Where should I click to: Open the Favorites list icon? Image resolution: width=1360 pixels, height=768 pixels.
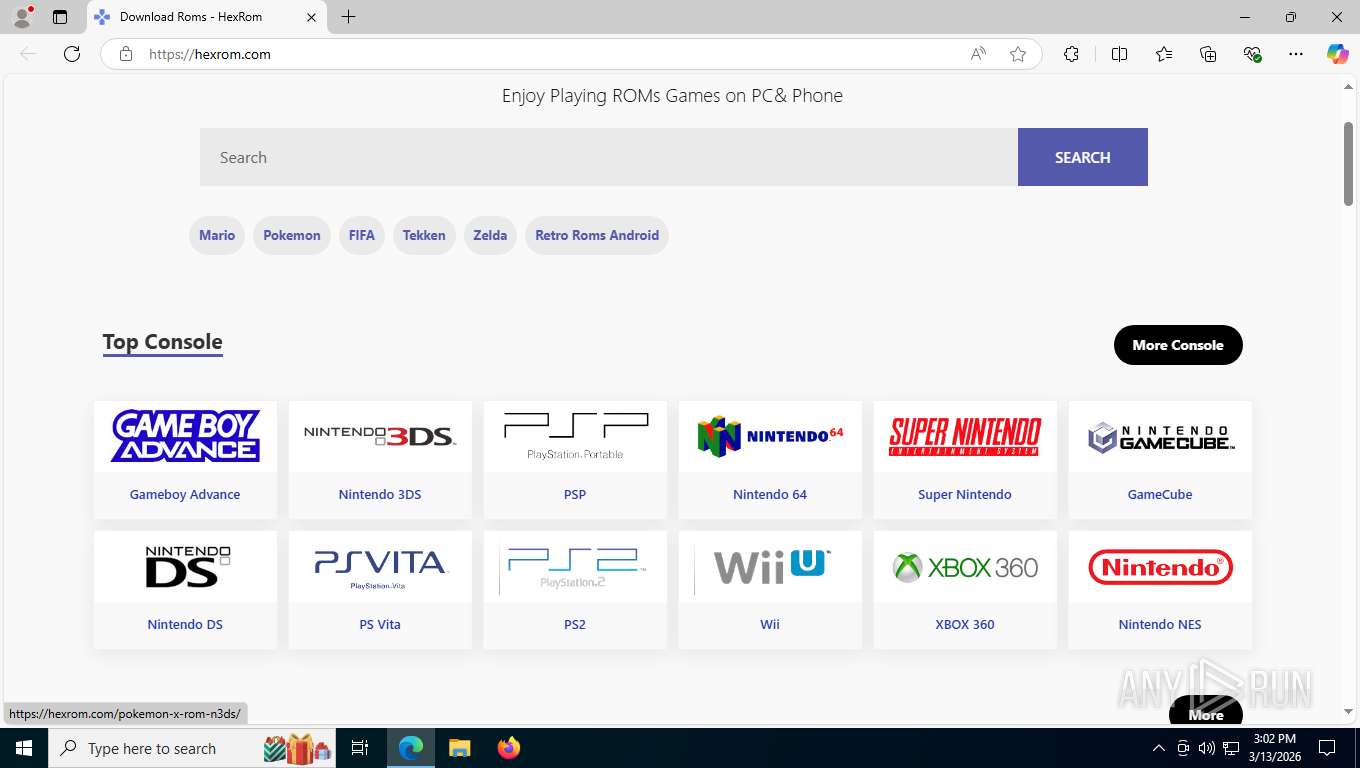pyautogui.click(x=1164, y=54)
